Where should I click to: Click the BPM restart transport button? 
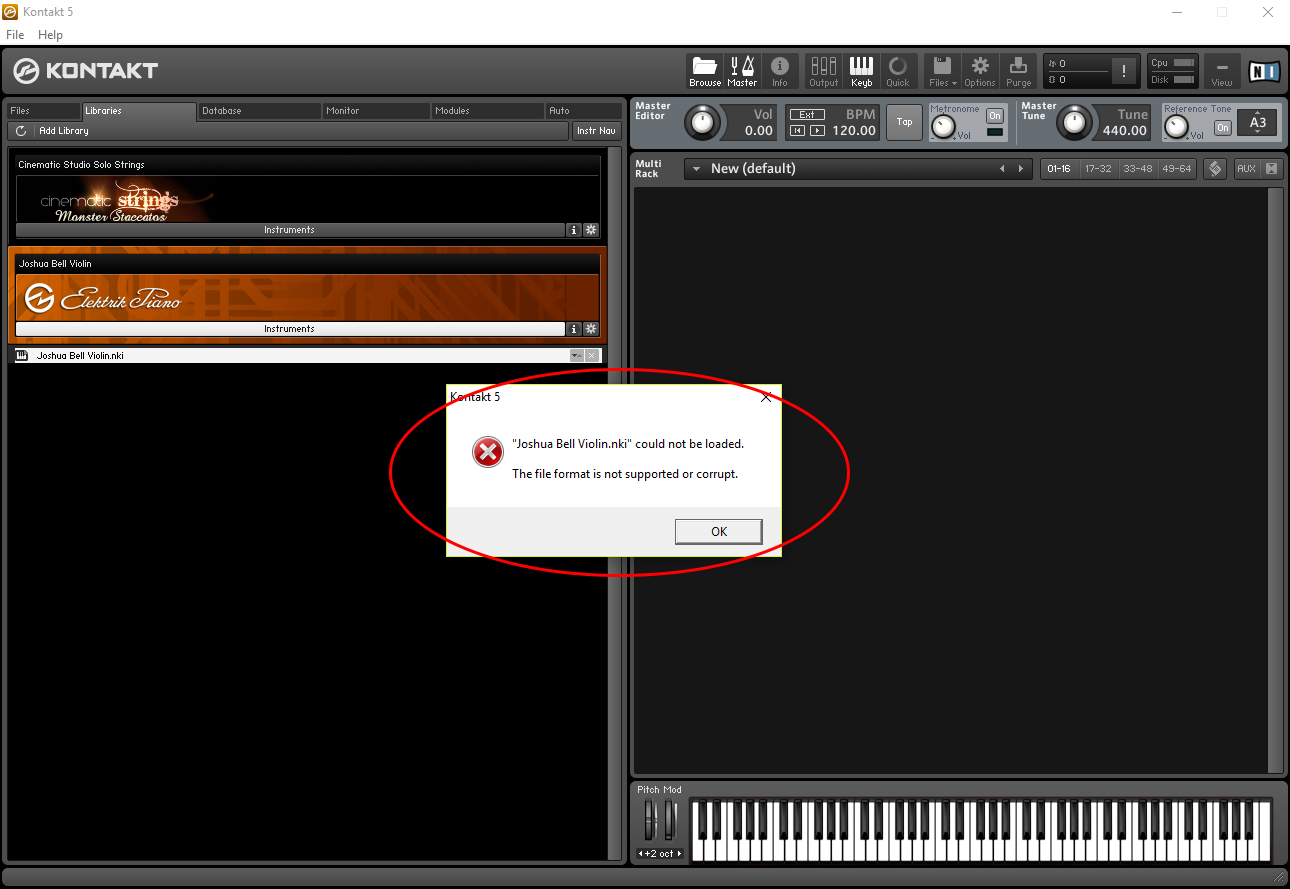797,131
